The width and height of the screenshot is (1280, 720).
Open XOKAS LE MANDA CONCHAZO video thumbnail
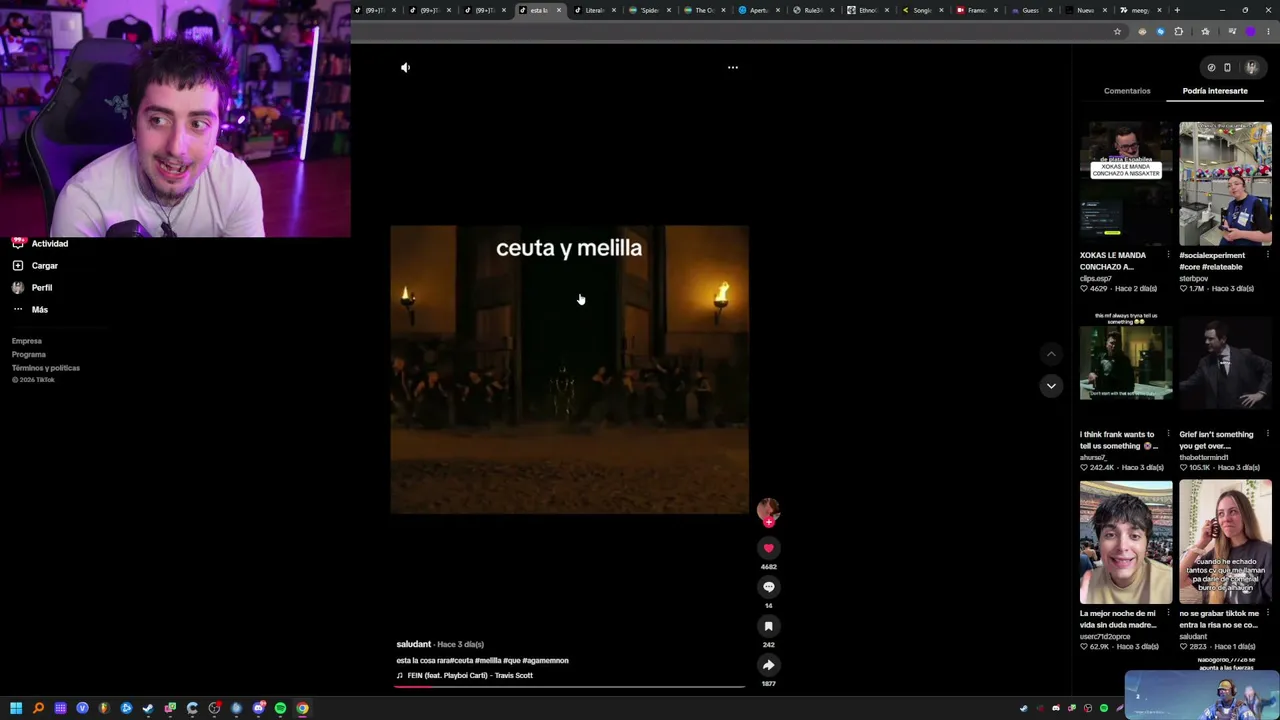click(1126, 184)
